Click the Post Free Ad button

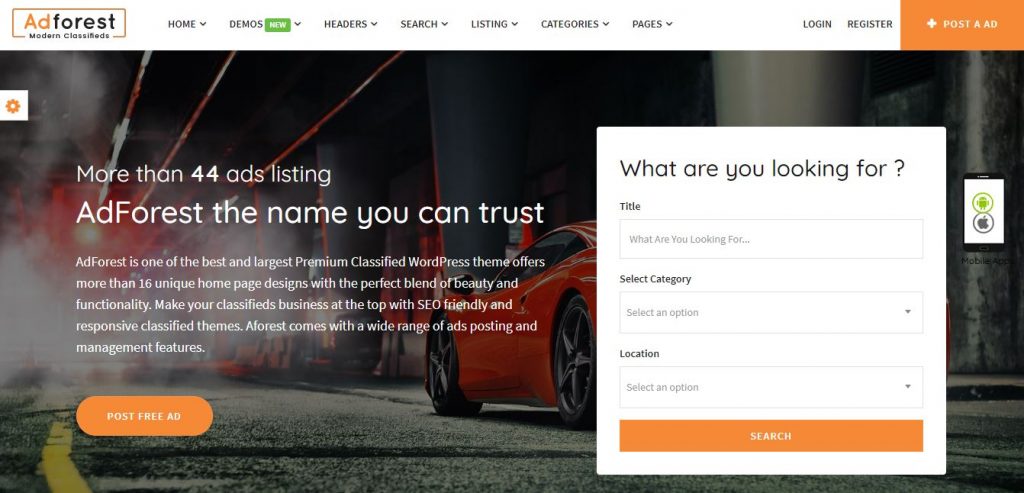coord(144,416)
